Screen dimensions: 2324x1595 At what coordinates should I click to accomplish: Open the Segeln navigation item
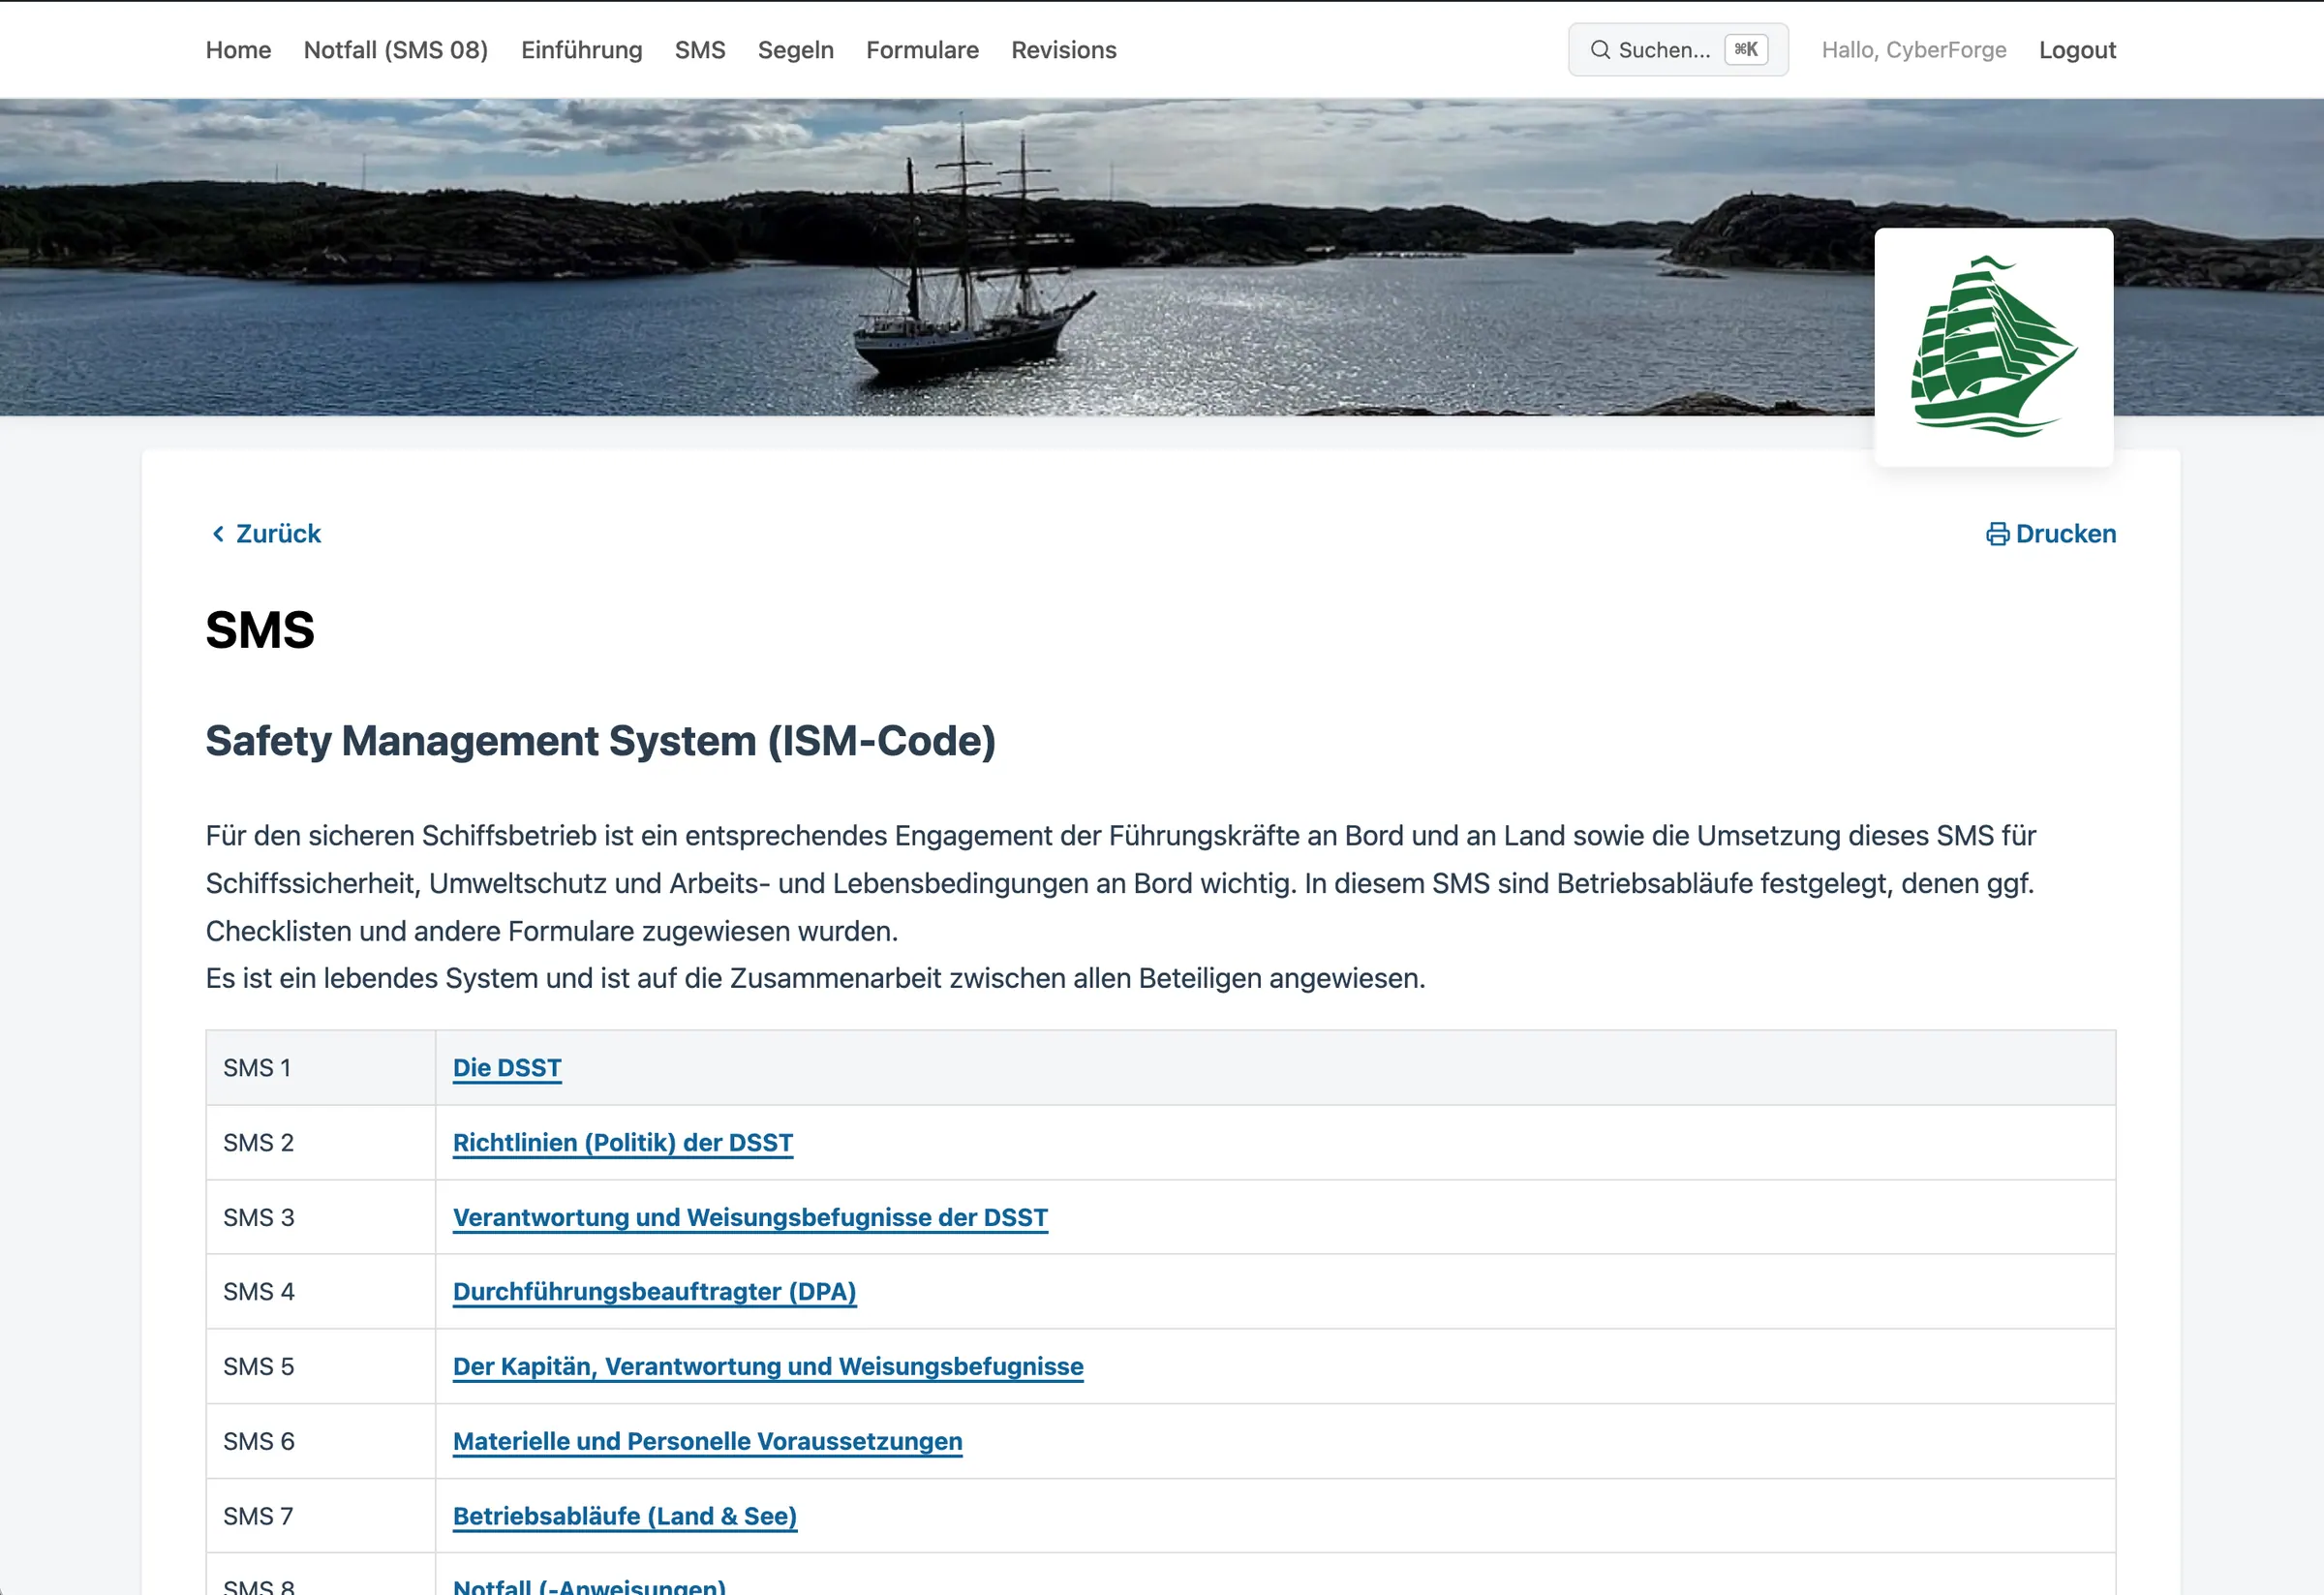[796, 50]
